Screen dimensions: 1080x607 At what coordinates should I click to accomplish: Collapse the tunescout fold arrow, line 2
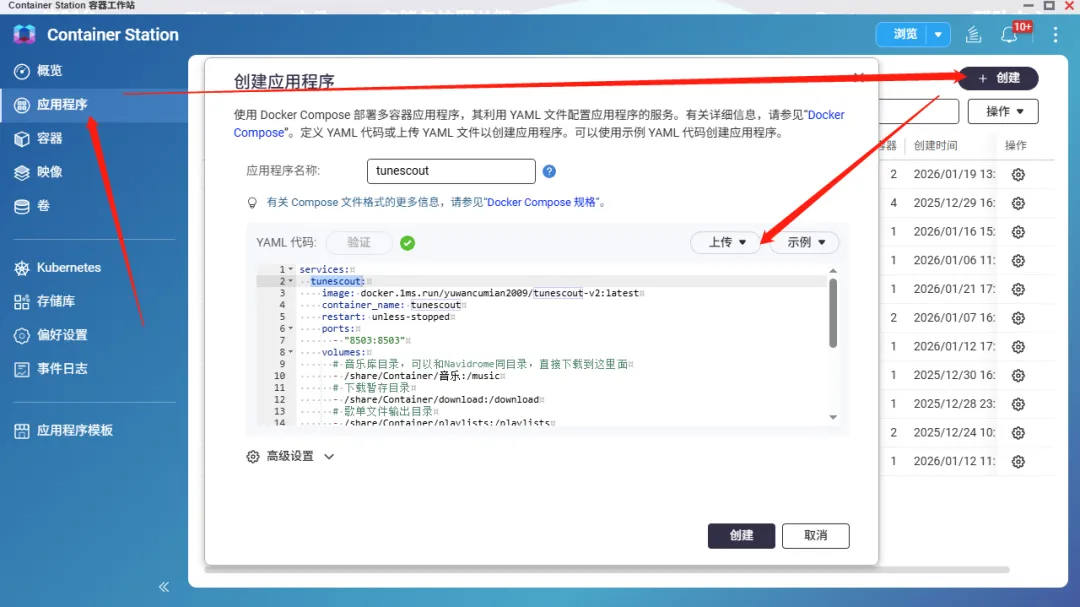coord(291,281)
